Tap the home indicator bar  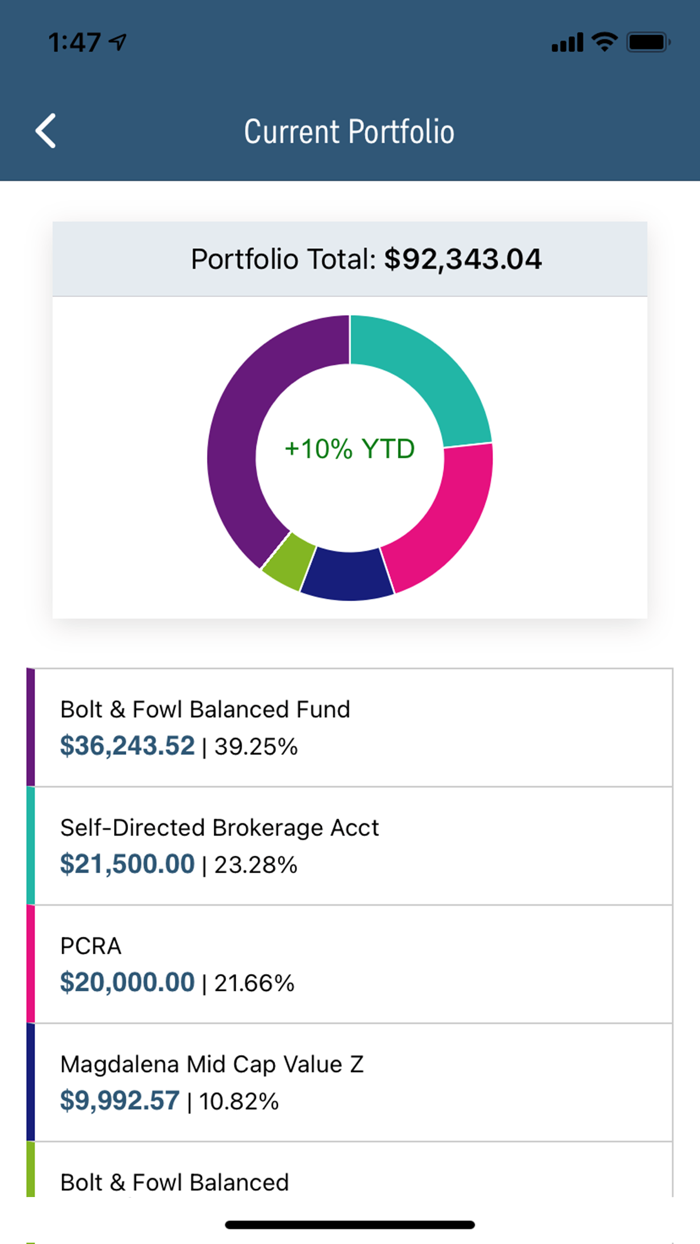pyautogui.click(x=349, y=1224)
